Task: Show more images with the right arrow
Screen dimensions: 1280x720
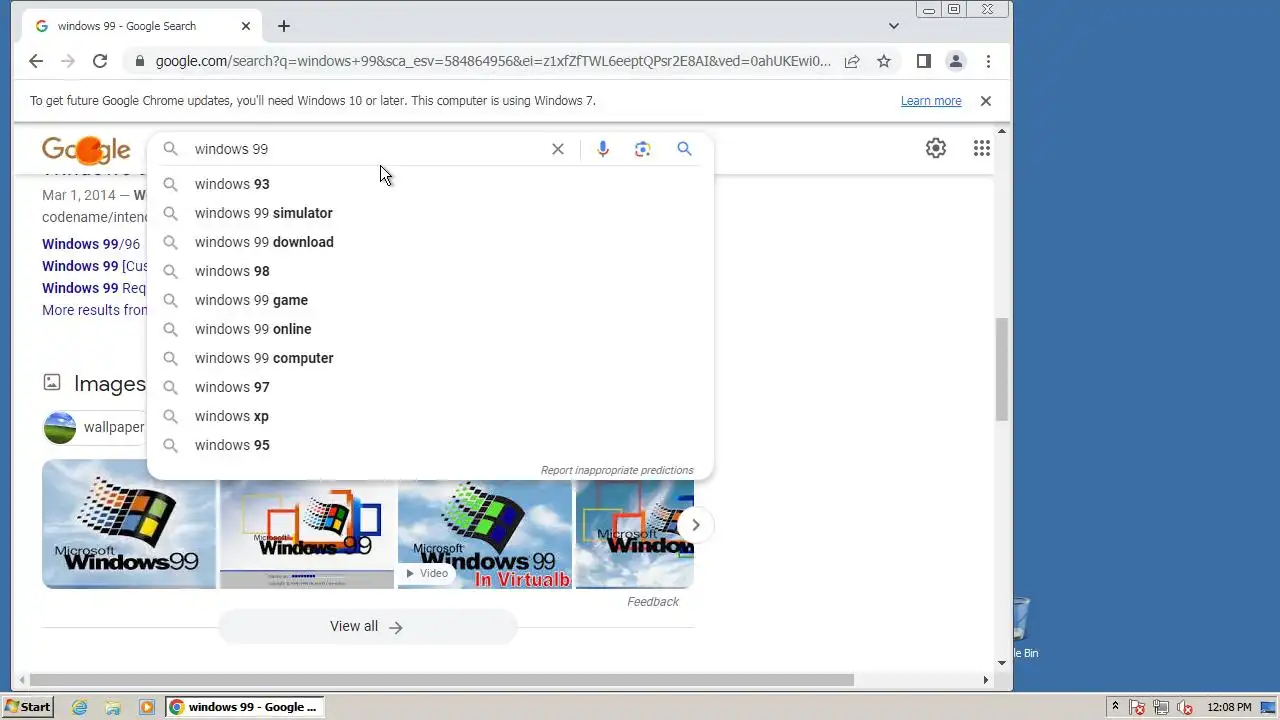Action: point(695,524)
